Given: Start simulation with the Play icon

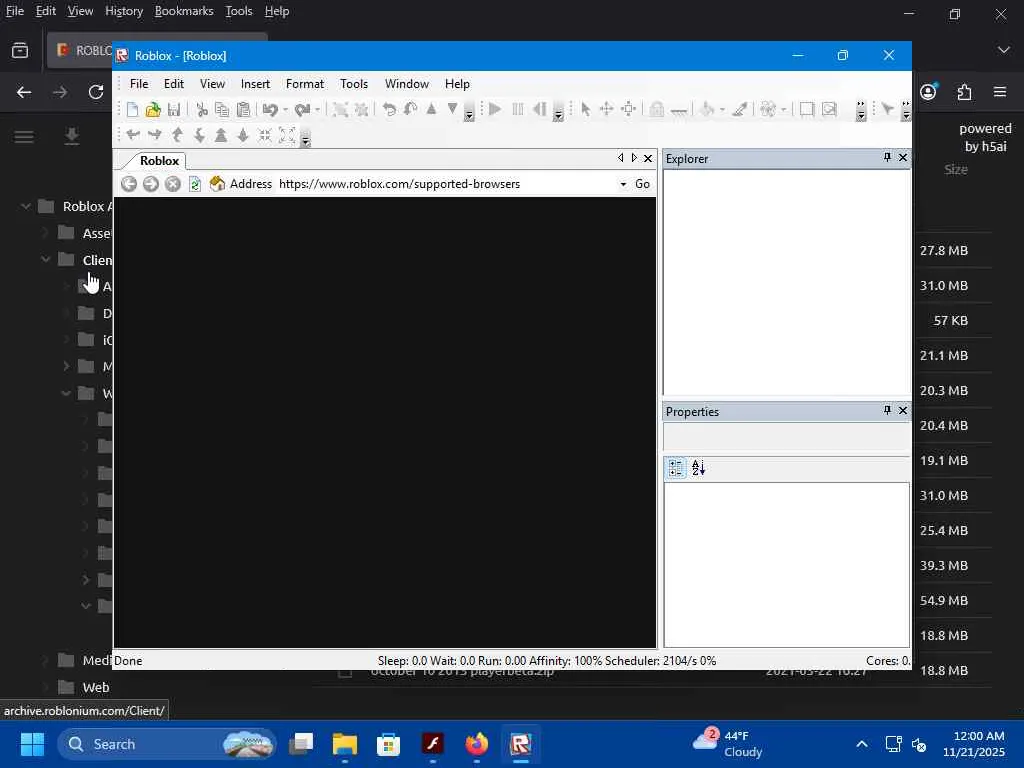Looking at the screenshot, I should coord(495,110).
